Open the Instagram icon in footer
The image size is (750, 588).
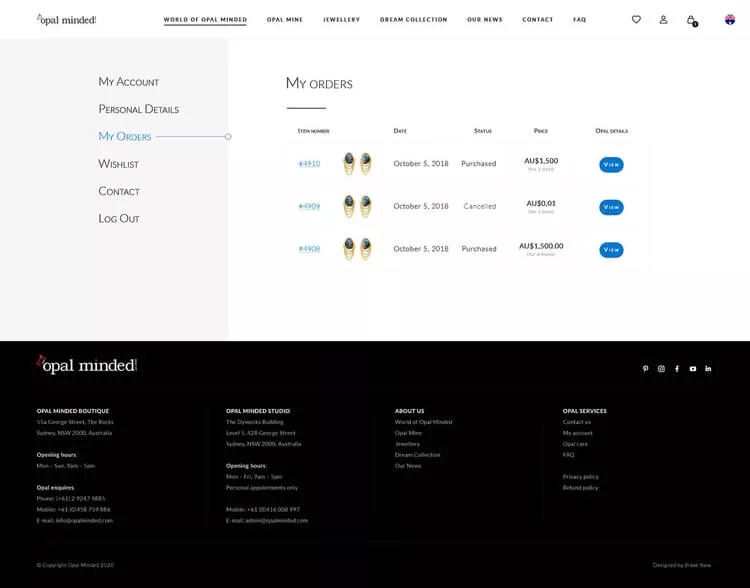[661, 368]
